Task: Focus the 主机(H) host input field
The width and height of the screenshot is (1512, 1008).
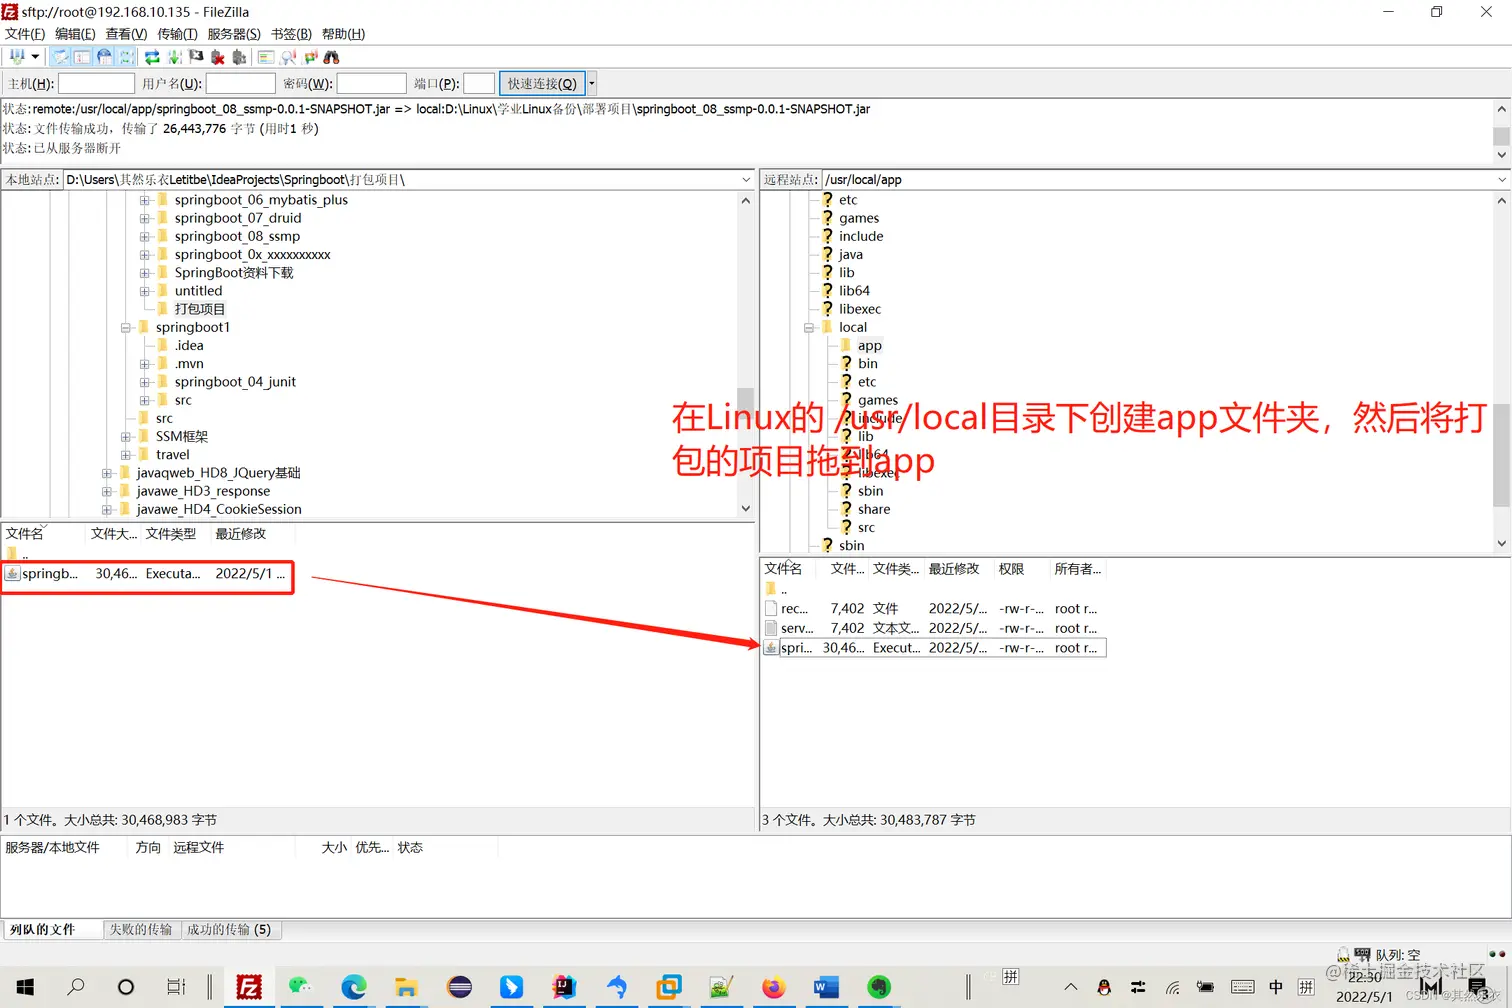Action: click(x=96, y=83)
